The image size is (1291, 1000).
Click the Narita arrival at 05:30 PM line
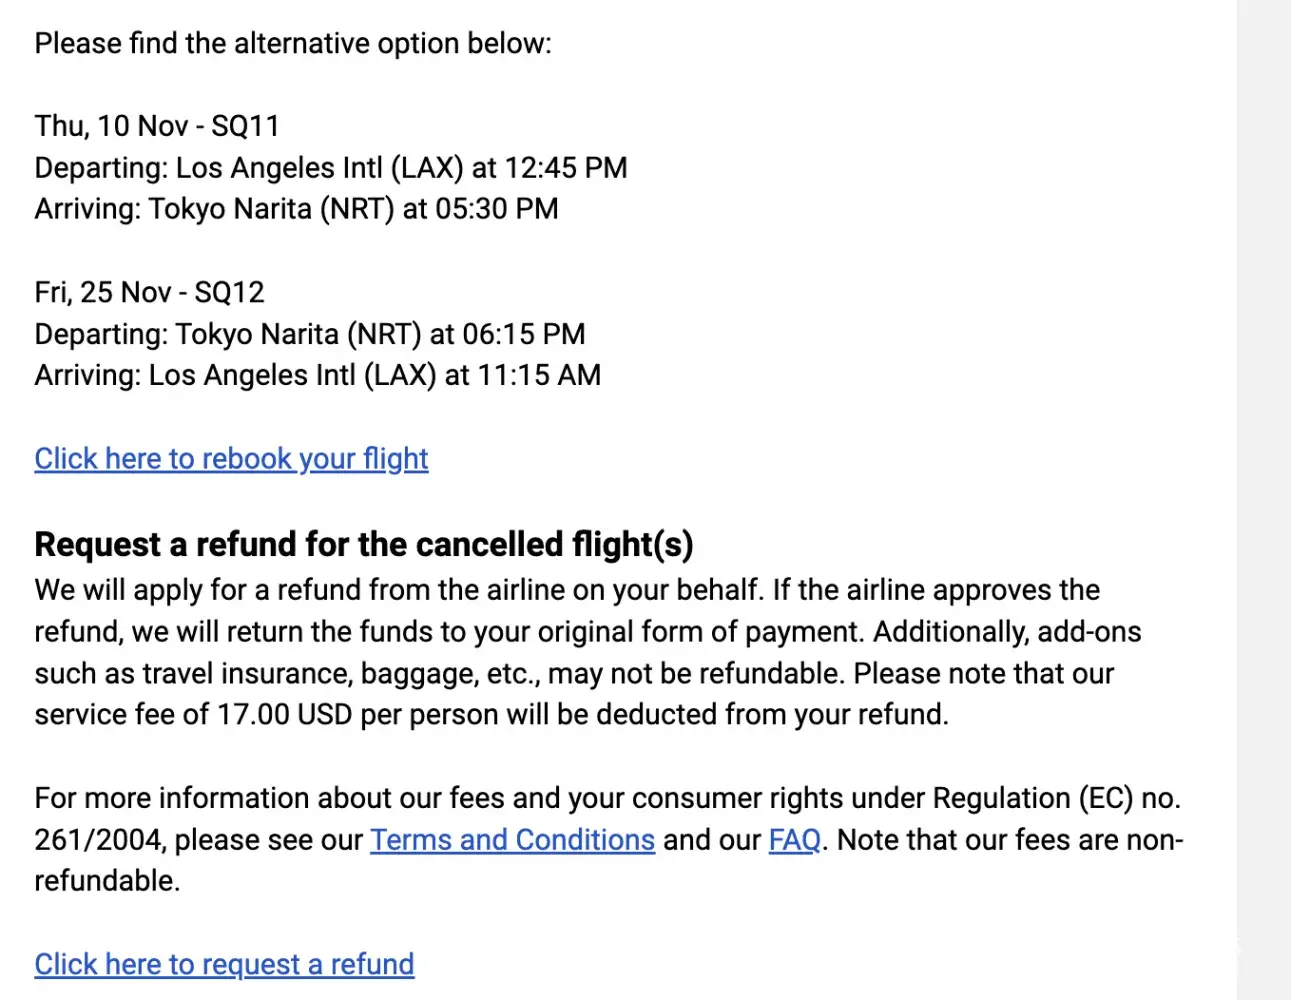(296, 209)
